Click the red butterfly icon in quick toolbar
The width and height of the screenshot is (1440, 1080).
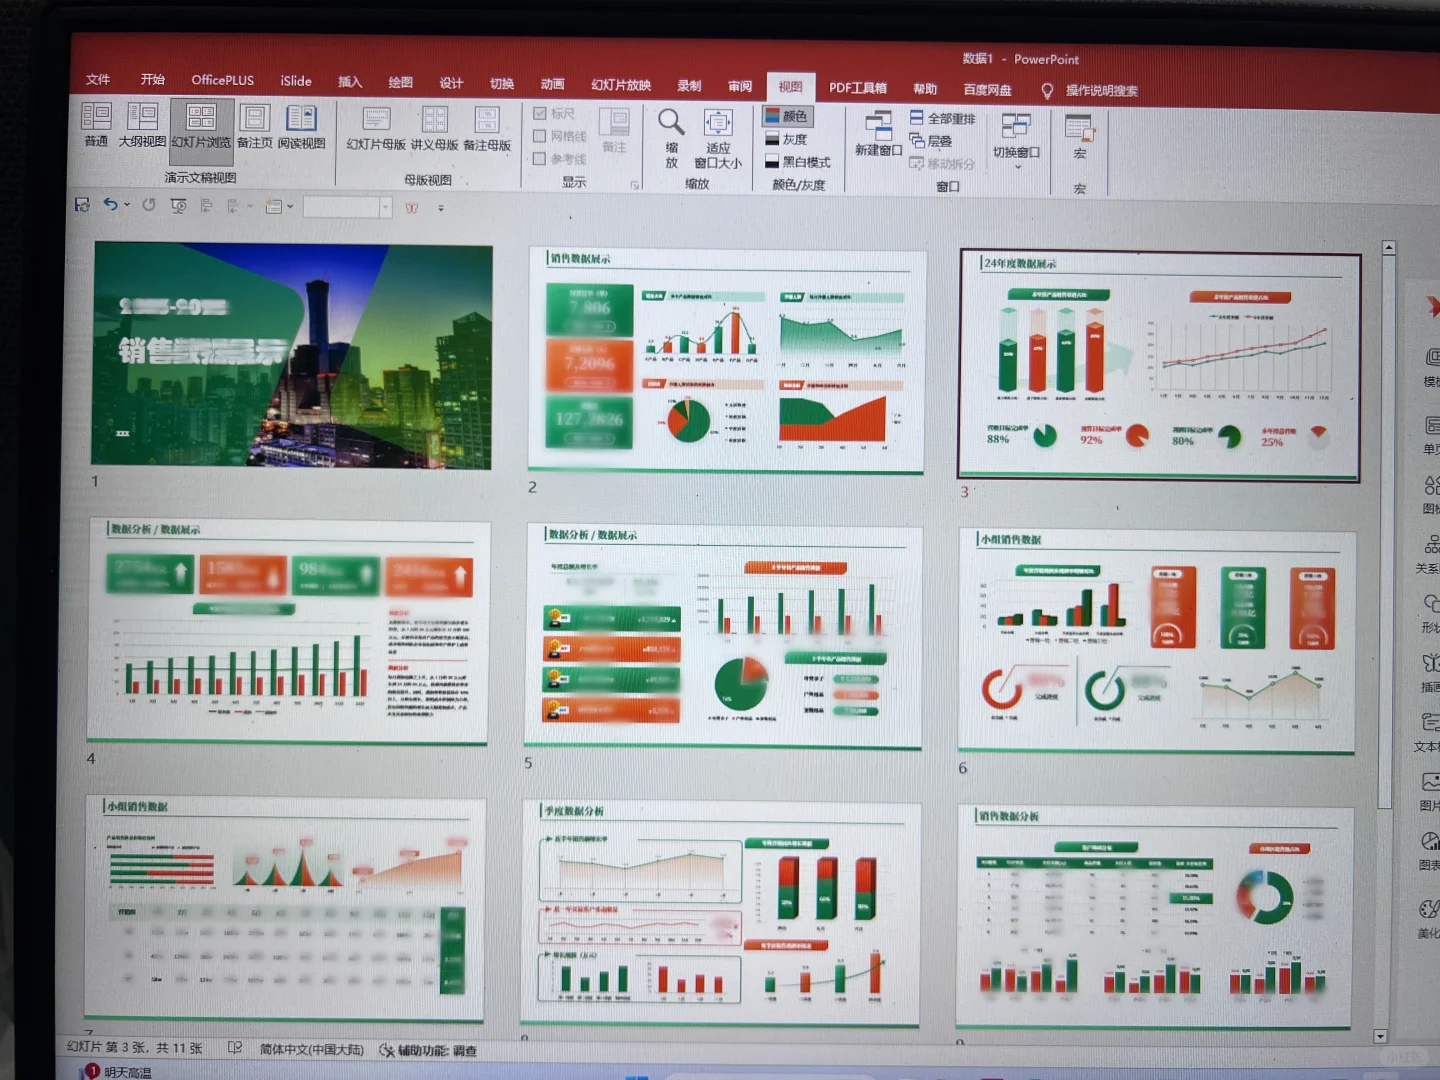pyautogui.click(x=411, y=208)
